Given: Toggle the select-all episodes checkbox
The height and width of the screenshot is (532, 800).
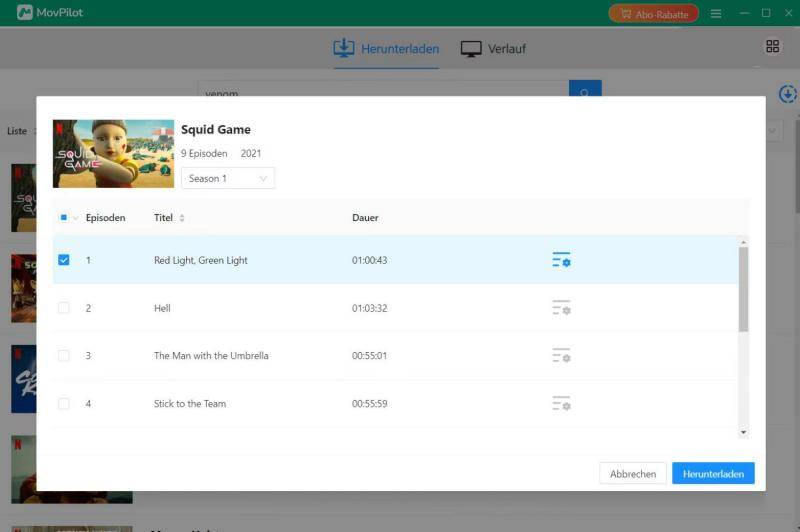Looking at the screenshot, I should pyautogui.click(x=64, y=218).
